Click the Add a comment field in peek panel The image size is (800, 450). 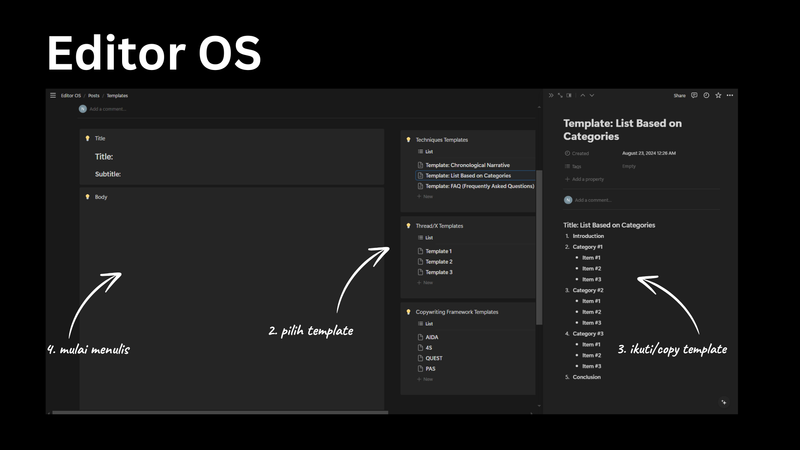(593, 200)
